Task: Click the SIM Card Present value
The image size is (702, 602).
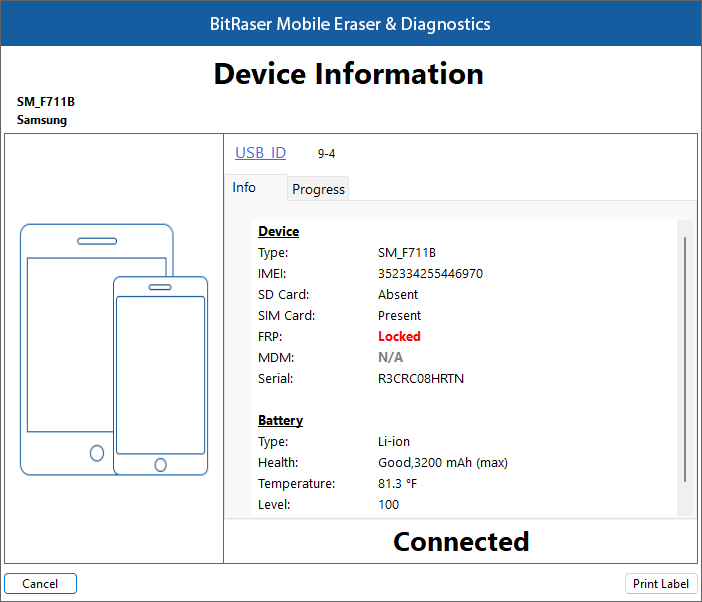Action: pyautogui.click(x=399, y=316)
